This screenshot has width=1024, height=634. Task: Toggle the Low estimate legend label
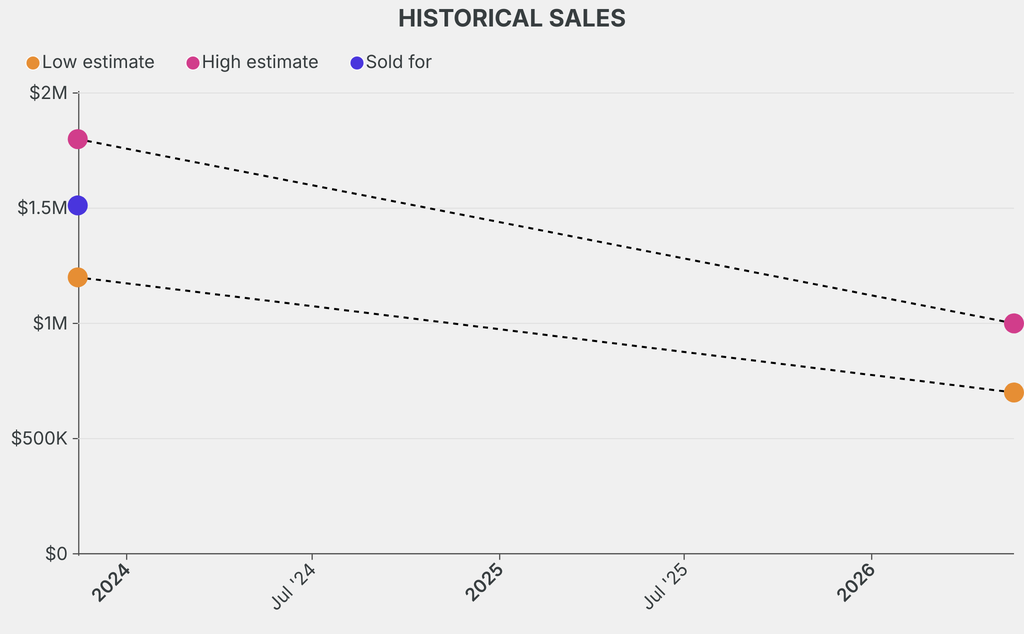[98, 62]
